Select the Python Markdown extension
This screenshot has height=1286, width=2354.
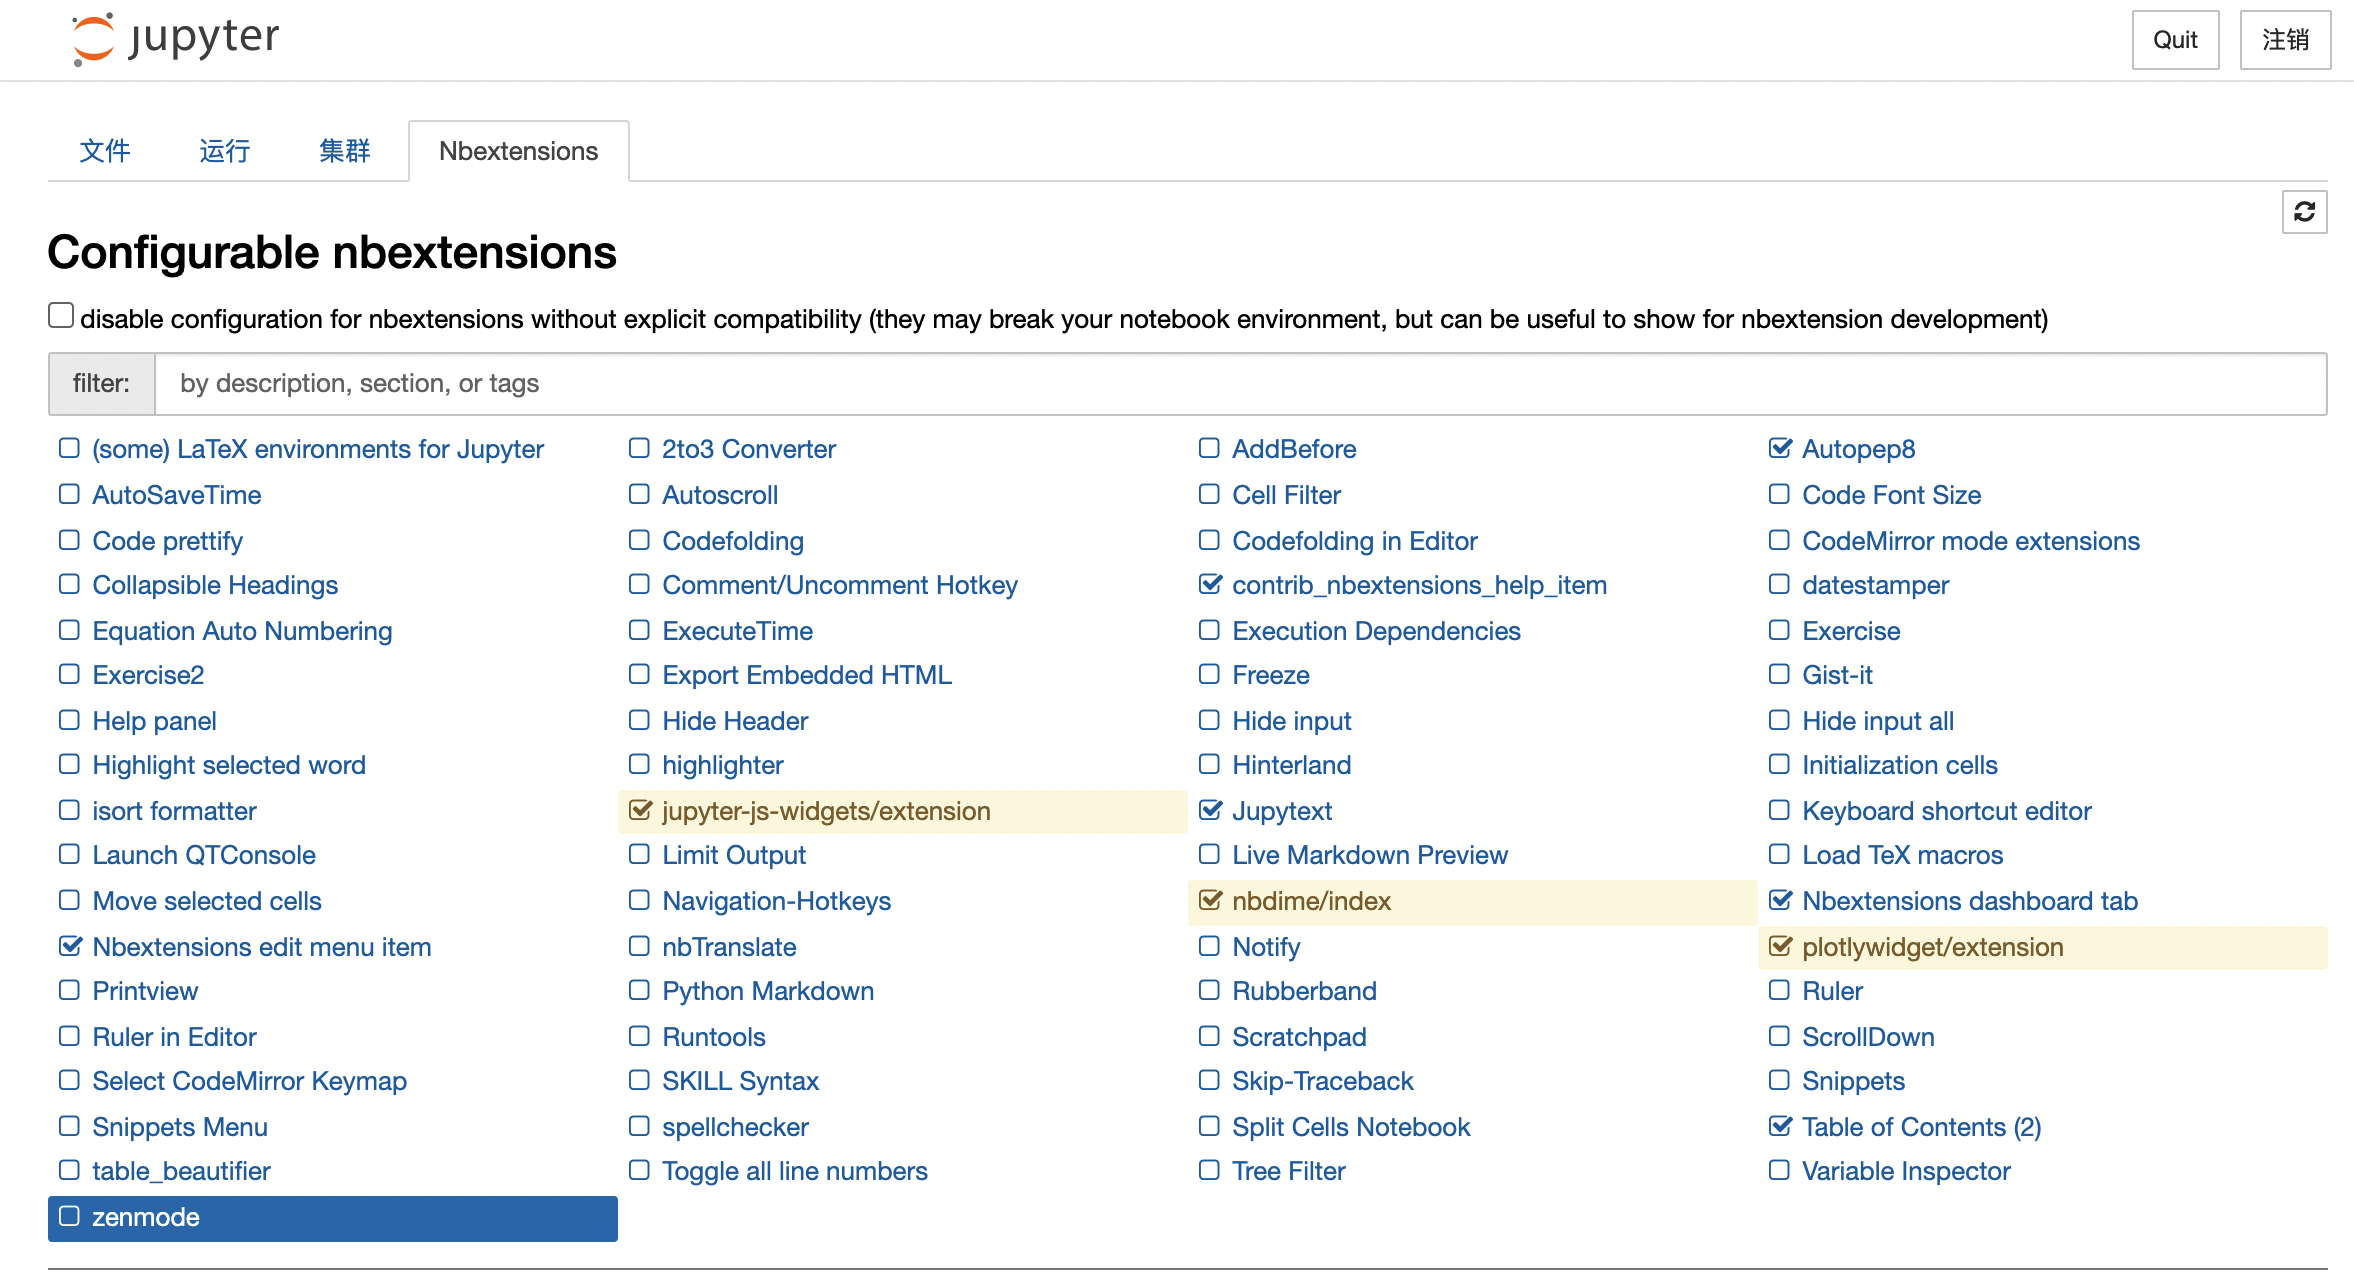768,991
